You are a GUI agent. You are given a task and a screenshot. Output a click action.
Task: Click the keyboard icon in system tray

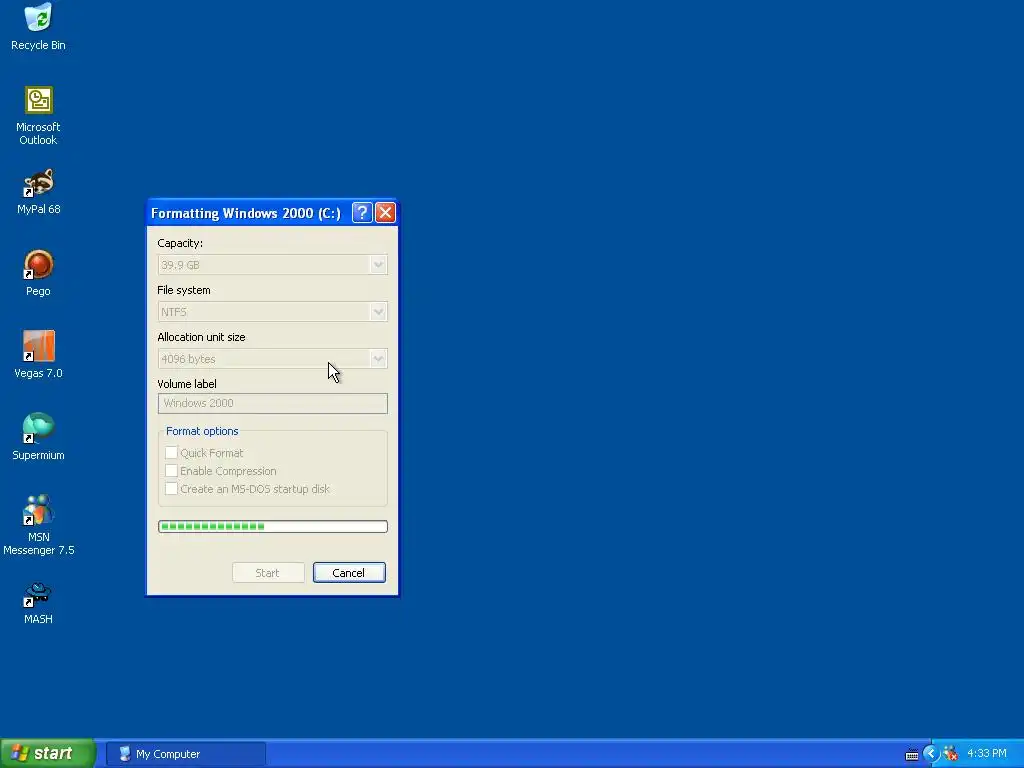click(x=912, y=754)
